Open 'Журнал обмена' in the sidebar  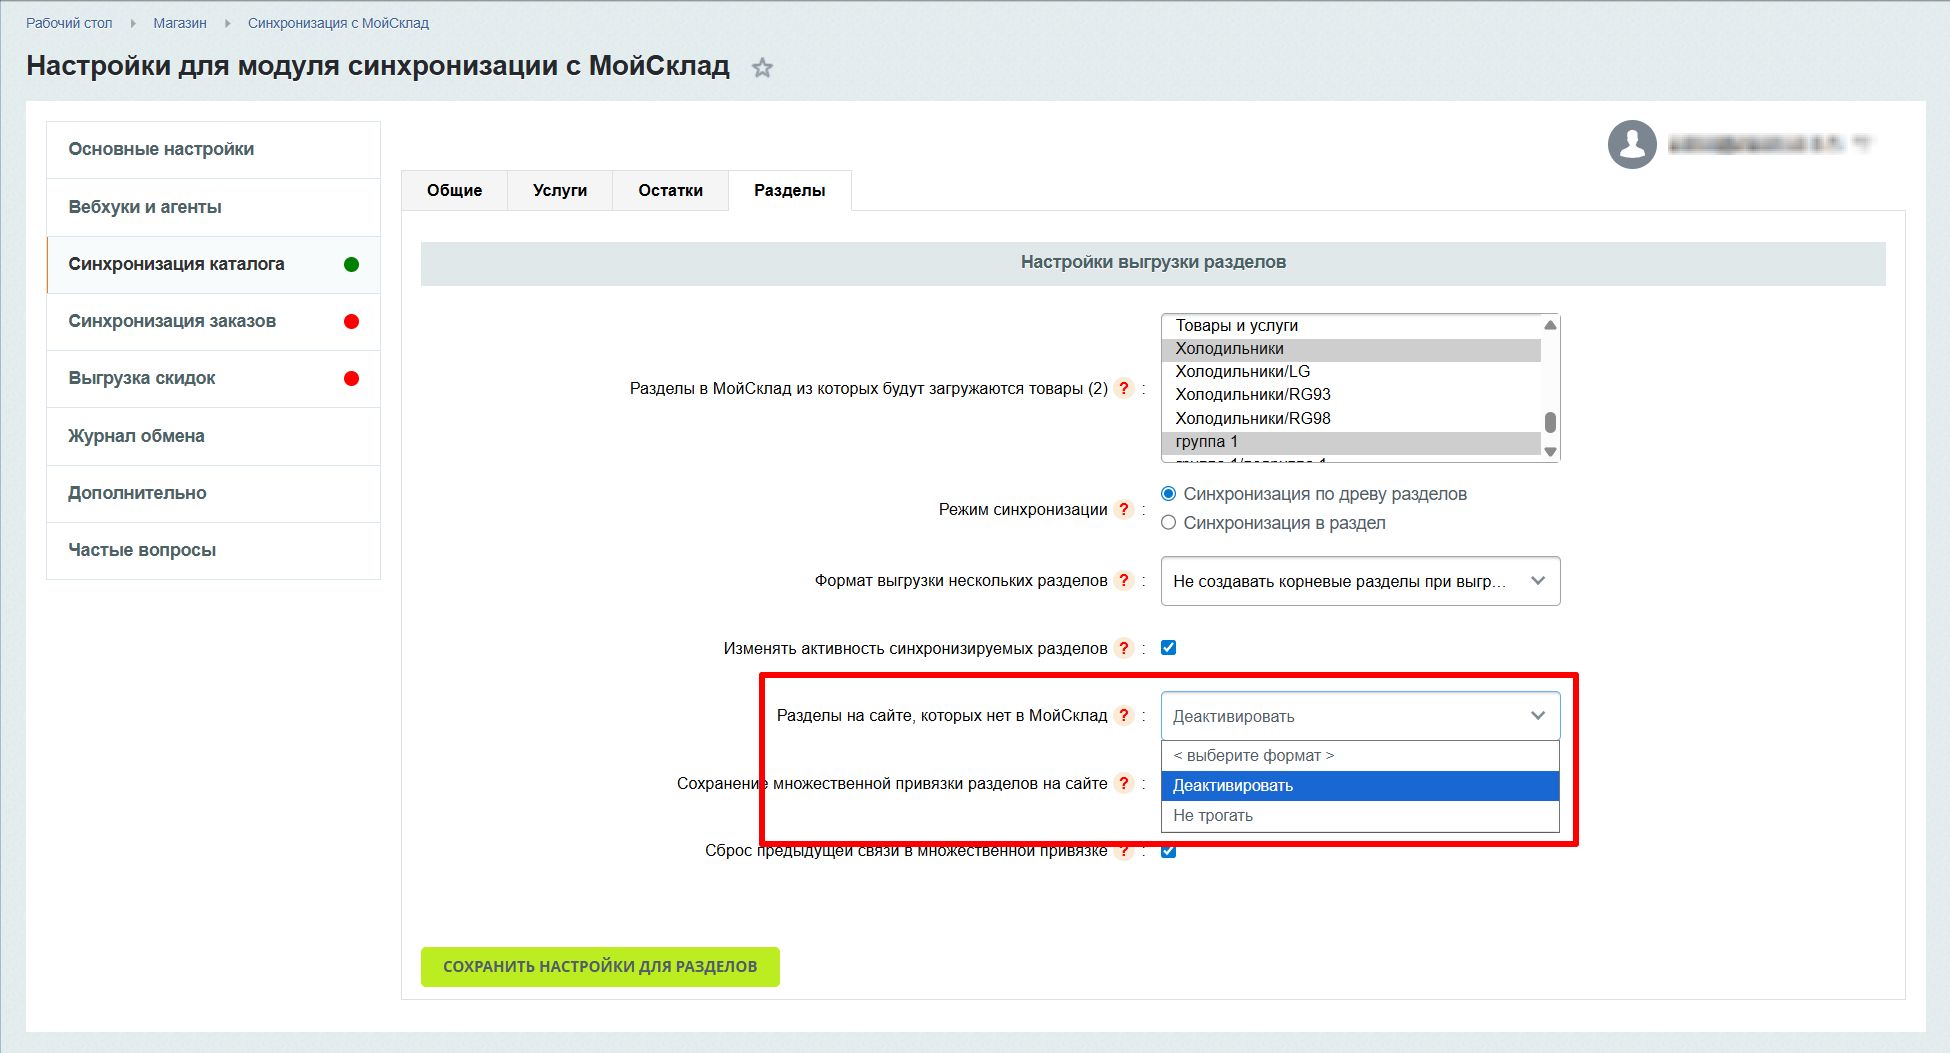pyautogui.click(x=213, y=436)
